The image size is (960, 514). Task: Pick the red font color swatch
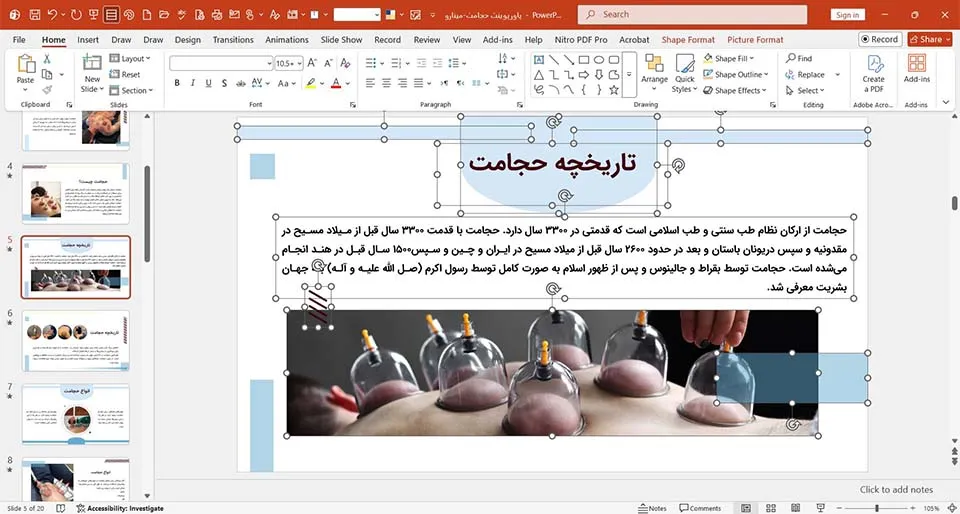[336, 83]
